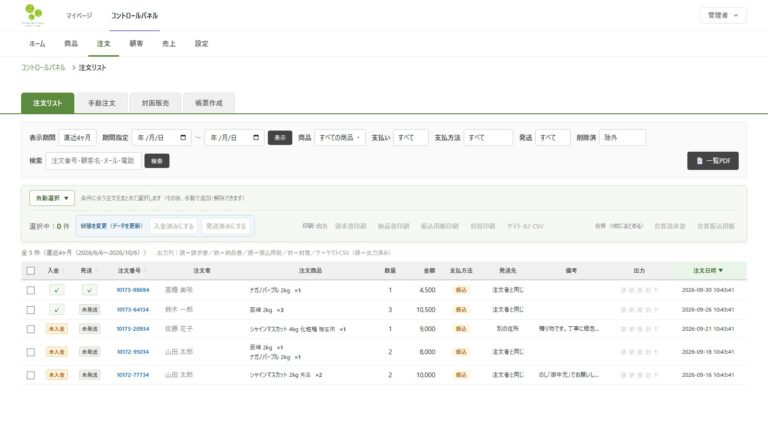
Task: Open the 表示期間 直近4ヶ月 dropdown
Action: (77, 138)
